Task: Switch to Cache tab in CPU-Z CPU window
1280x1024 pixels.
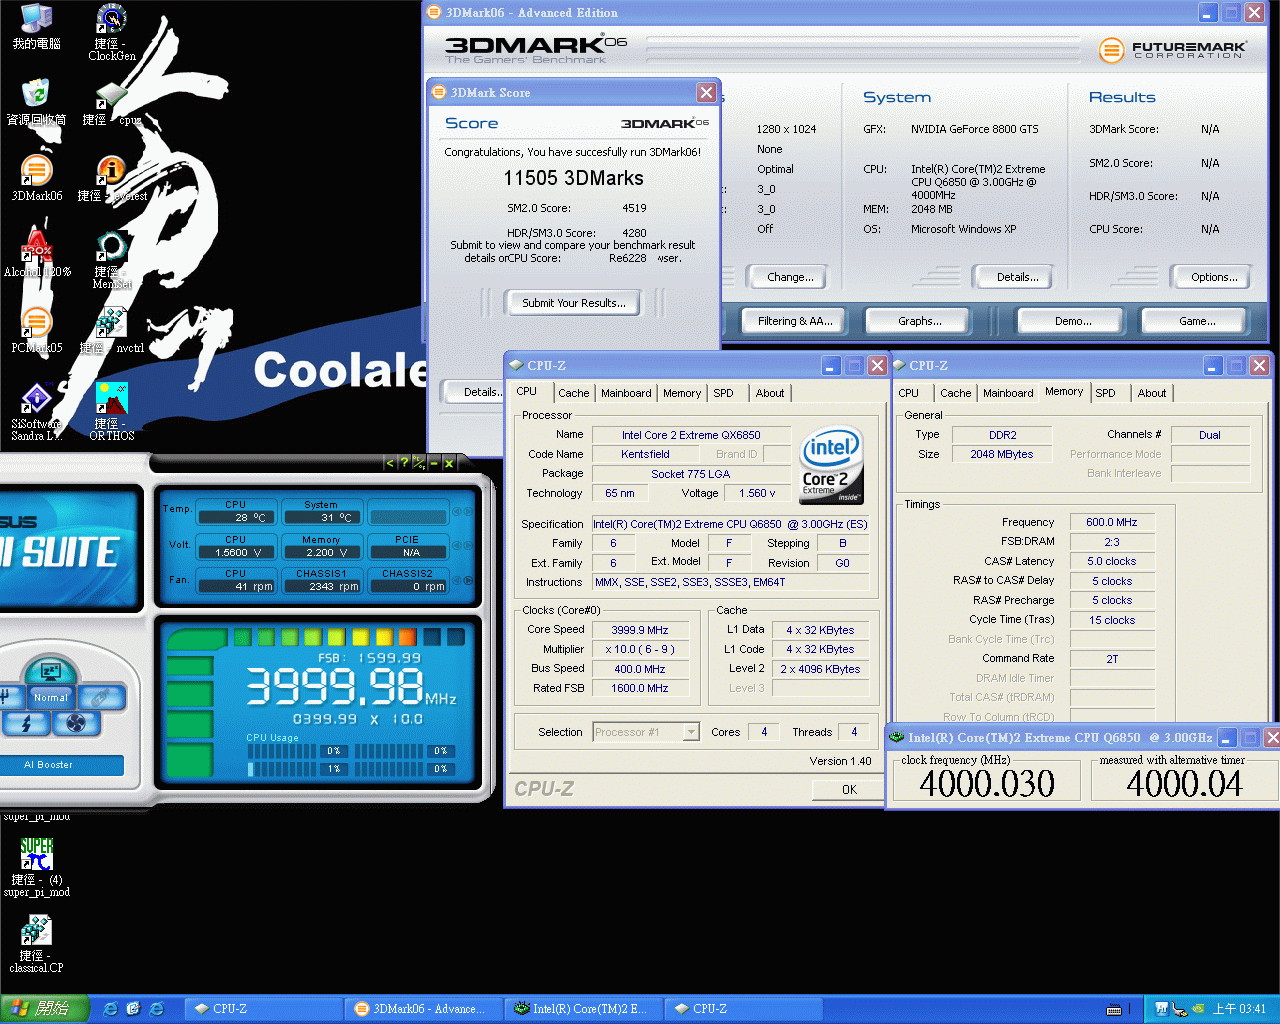Action: click(x=574, y=393)
